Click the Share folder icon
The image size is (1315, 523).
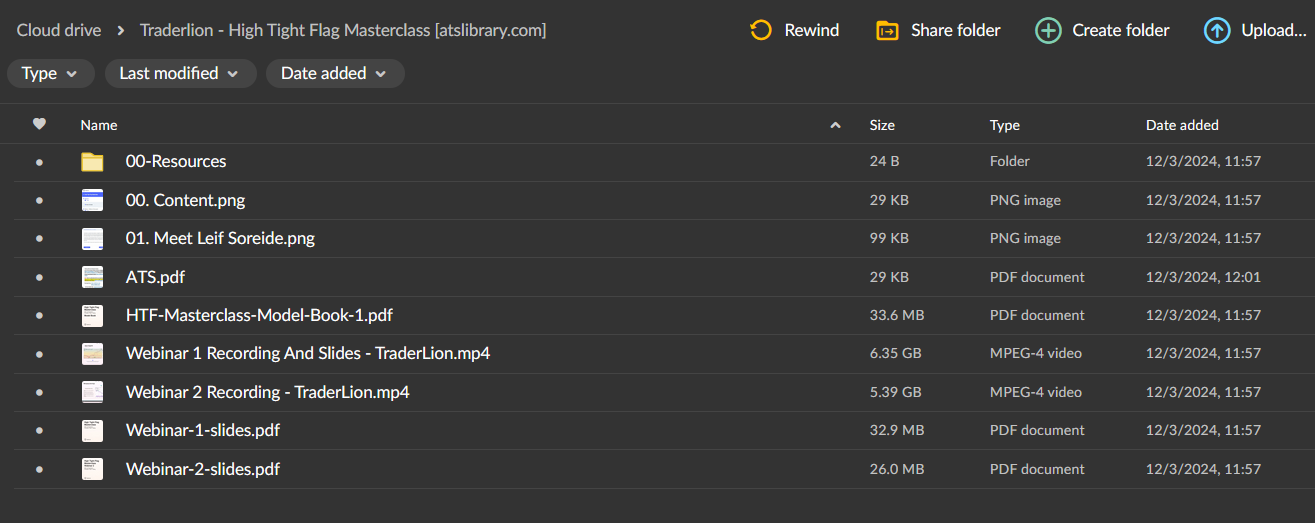pyautogui.click(x=887, y=30)
